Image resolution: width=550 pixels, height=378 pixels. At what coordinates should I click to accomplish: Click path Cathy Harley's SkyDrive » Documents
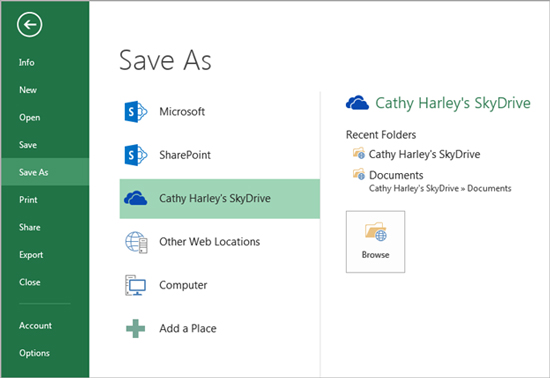[440, 188]
